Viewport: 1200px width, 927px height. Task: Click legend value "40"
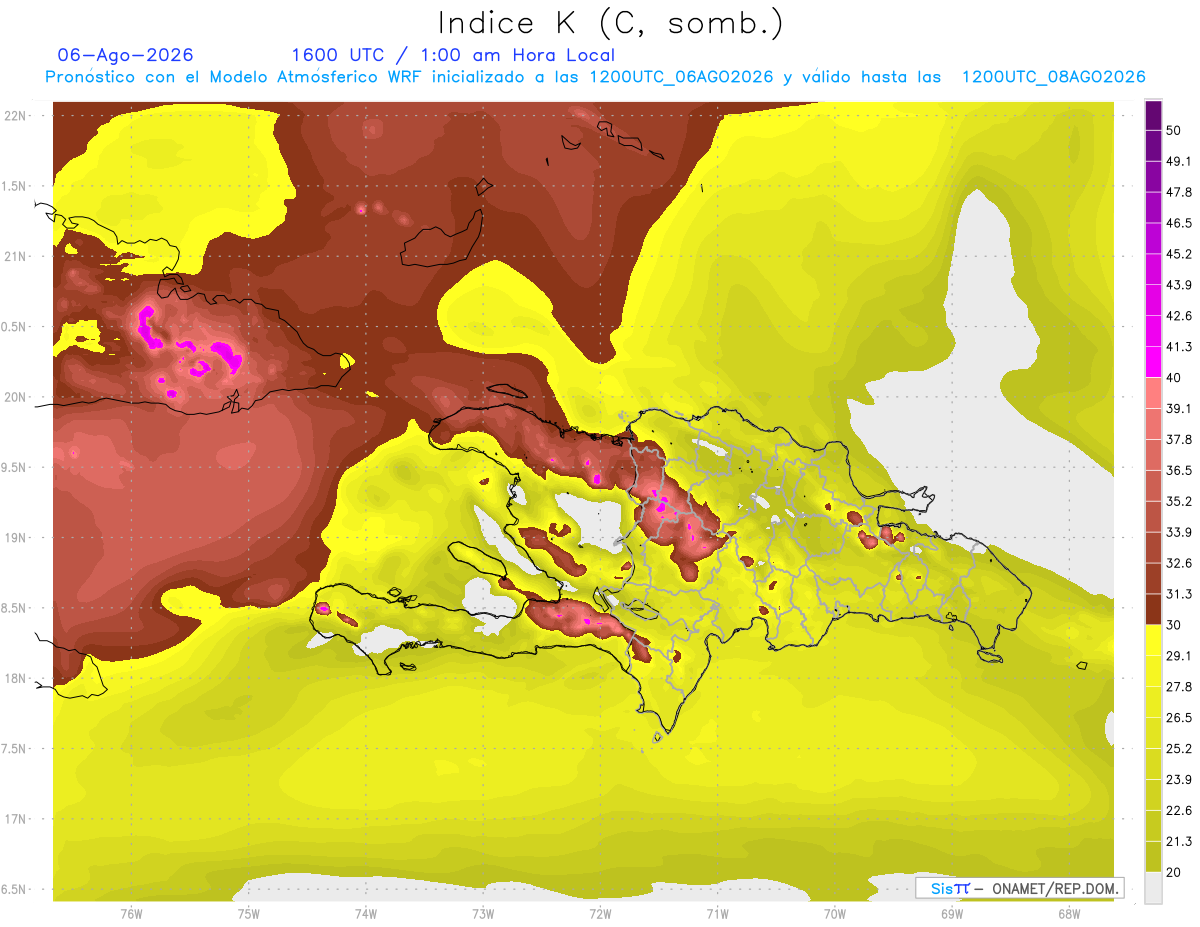[x=1175, y=378]
